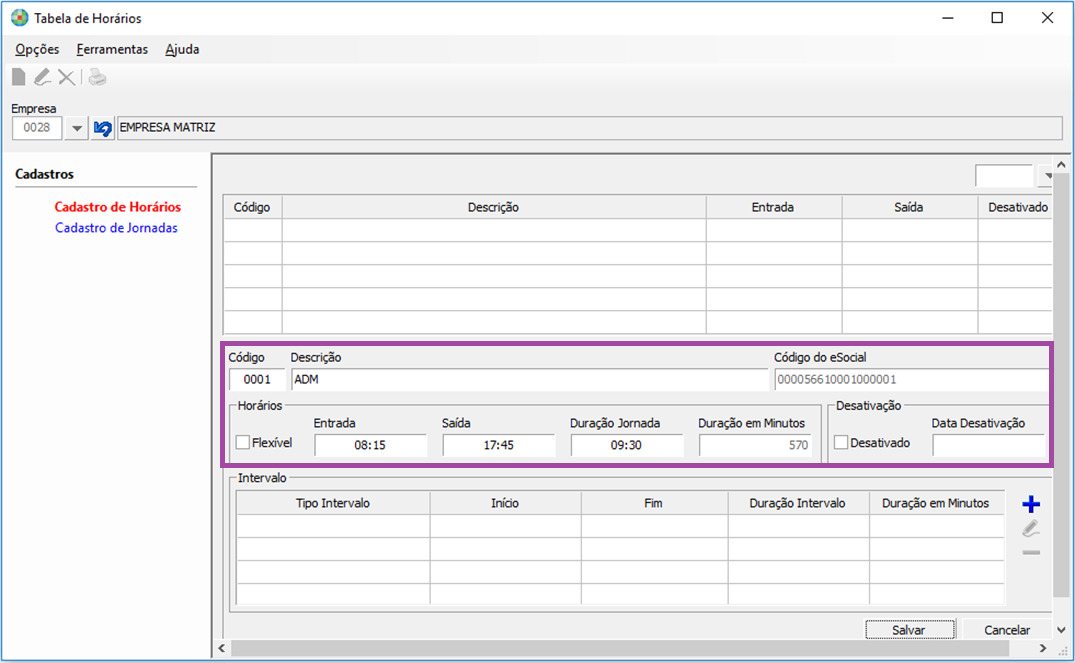The width and height of the screenshot is (1075, 663).
Task: Click the vertical scrollbar up arrow
Action: click(x=1061, y=165)
